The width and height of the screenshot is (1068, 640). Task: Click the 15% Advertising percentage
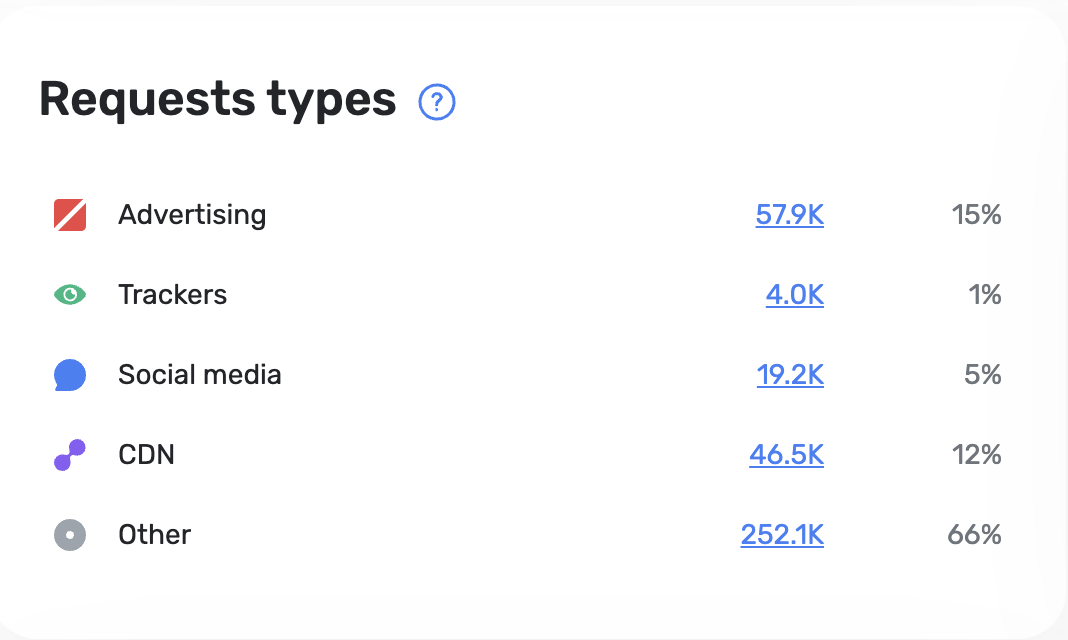(x=976, y=215)
